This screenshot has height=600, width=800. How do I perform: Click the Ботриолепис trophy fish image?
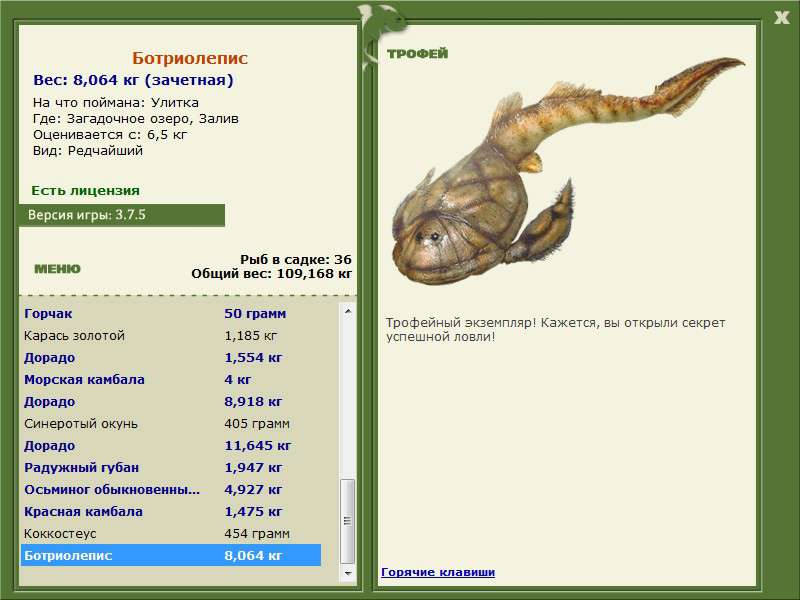[568, 171]
